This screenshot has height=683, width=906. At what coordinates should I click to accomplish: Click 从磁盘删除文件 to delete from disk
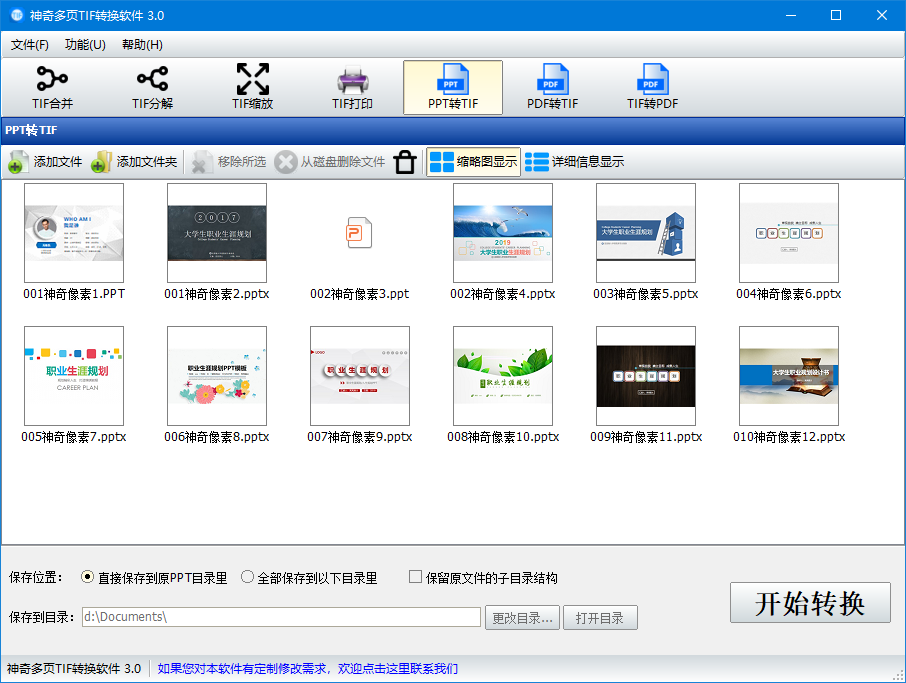[329, 162]
